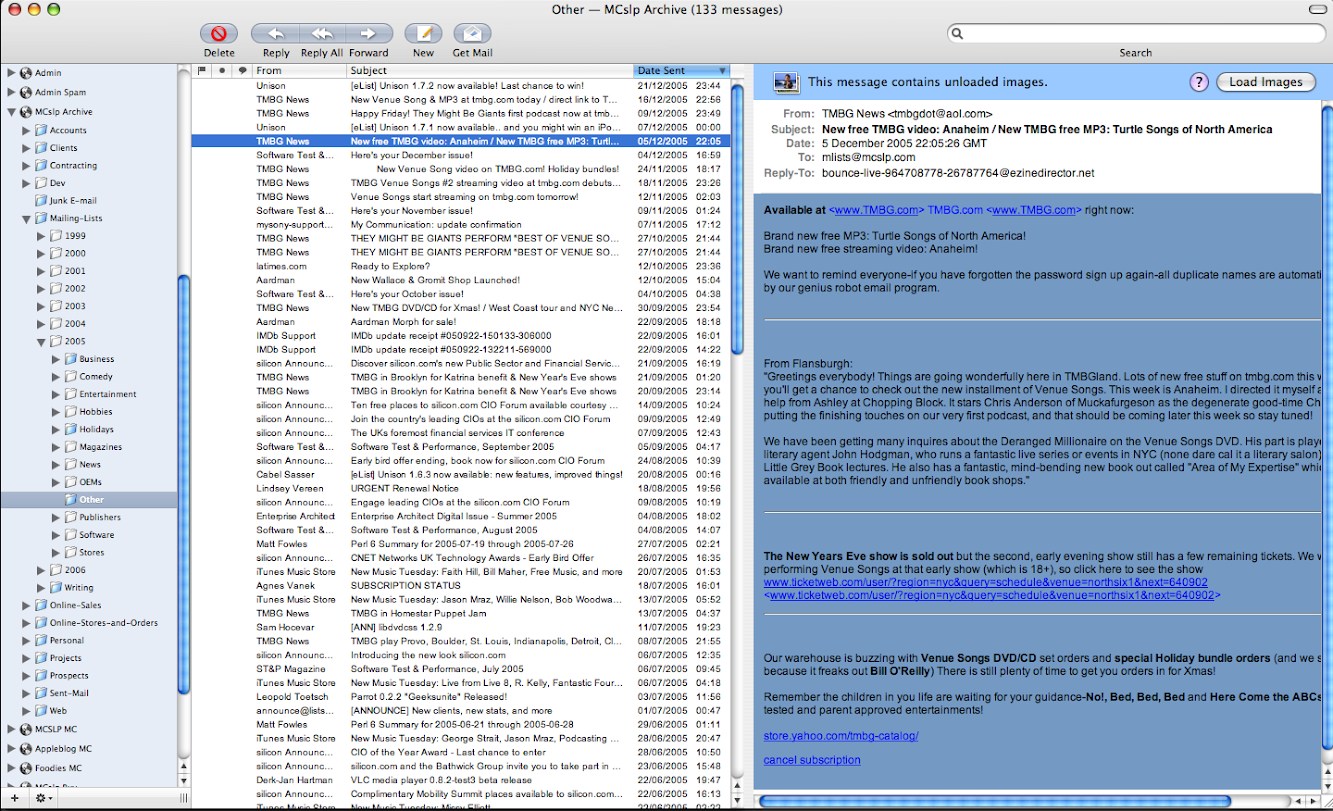This screenshot has height=811, width=1333.
Task: Toggle sort order on Date Sent column
Action: tap(682, 71)
